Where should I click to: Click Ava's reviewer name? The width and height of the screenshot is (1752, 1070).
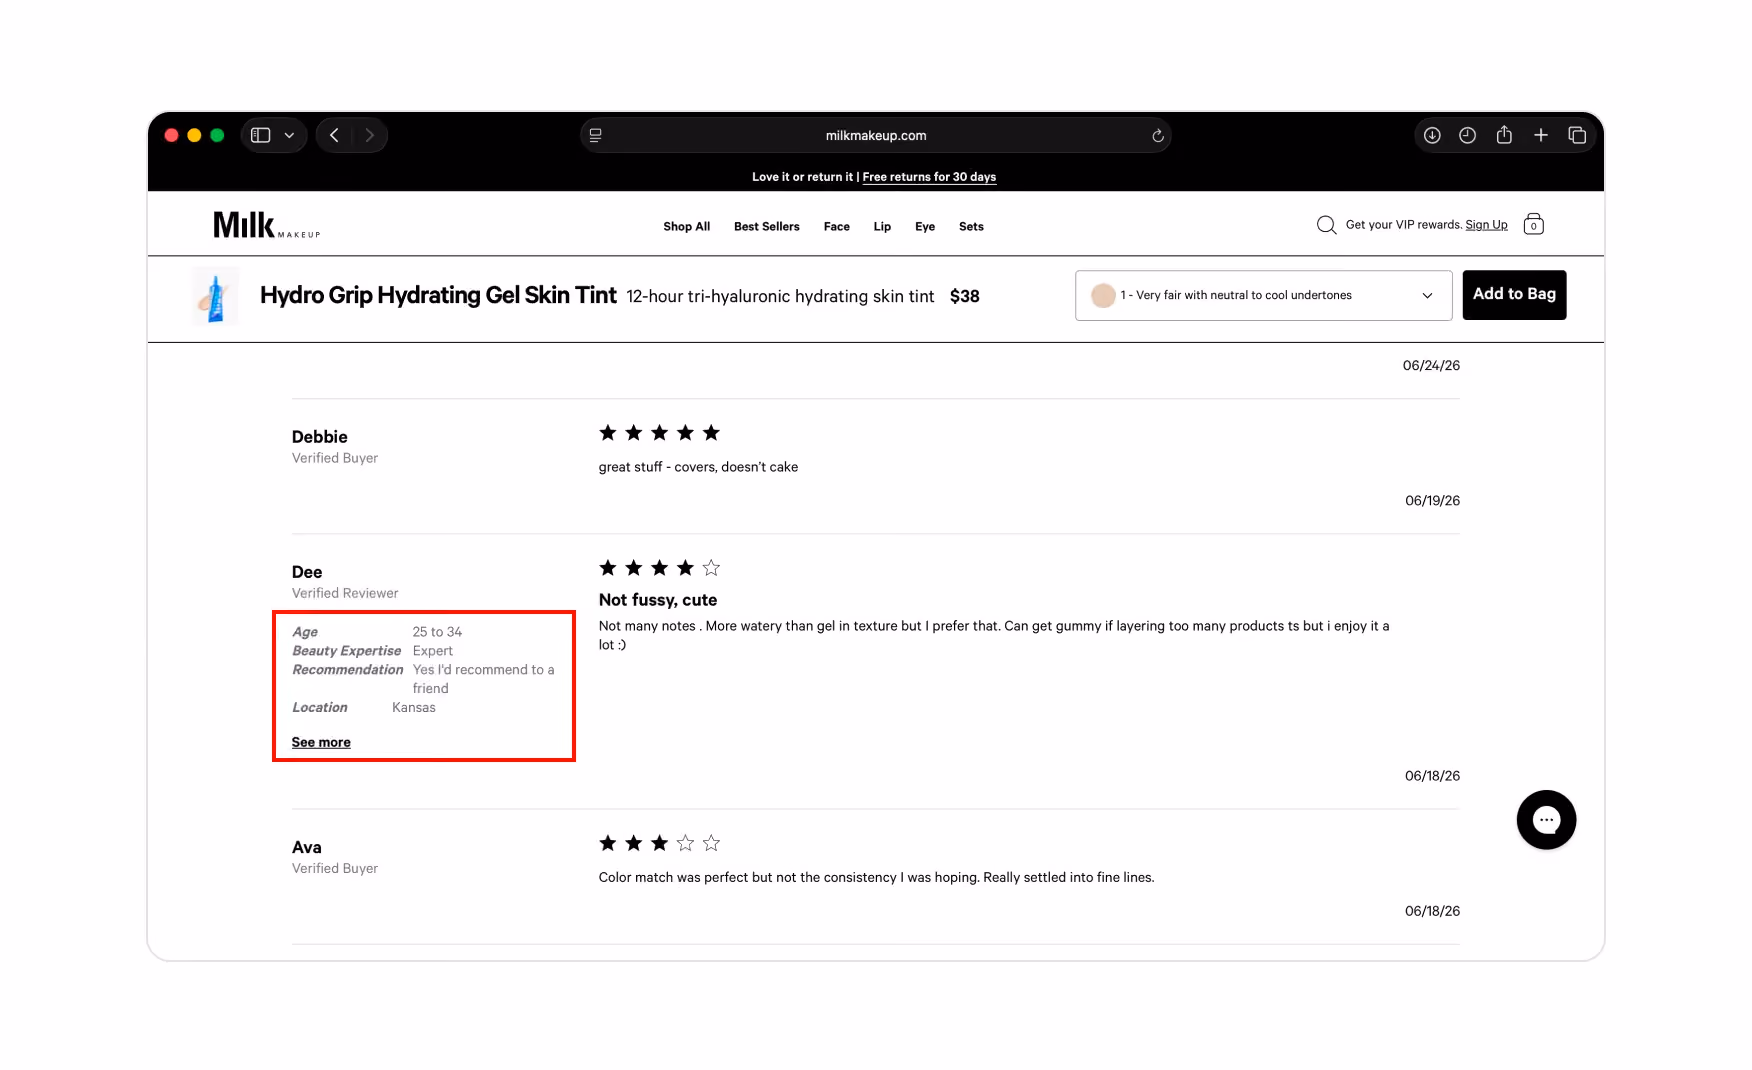[307, 848]
